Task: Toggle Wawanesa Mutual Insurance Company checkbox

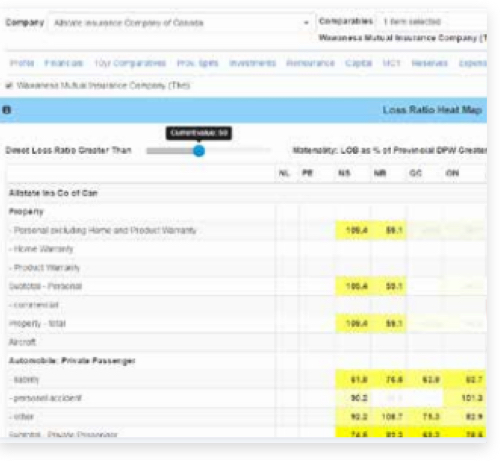Action: pos(9,86)
